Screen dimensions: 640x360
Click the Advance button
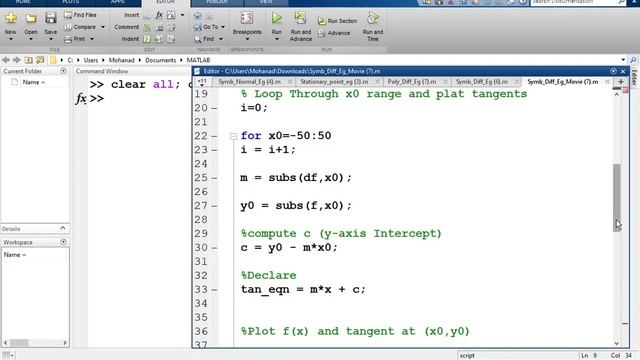click(334, 33)
